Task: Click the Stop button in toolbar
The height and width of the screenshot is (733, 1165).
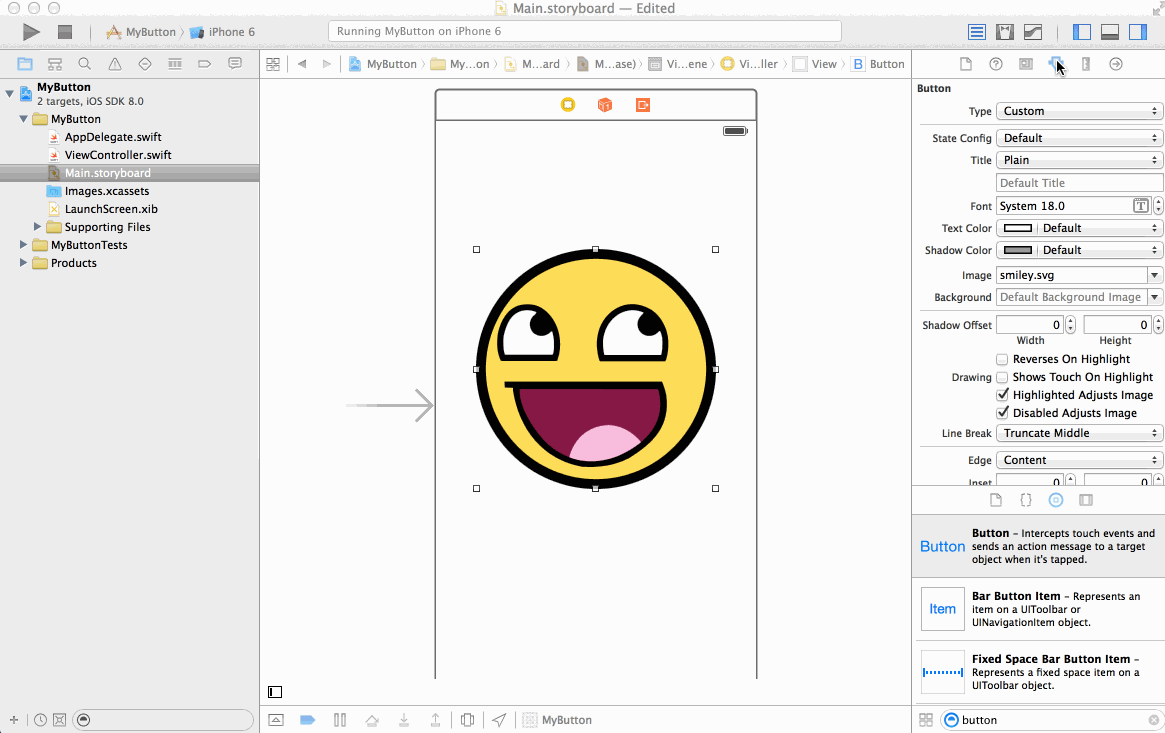Action: click(x=65, y=32)
